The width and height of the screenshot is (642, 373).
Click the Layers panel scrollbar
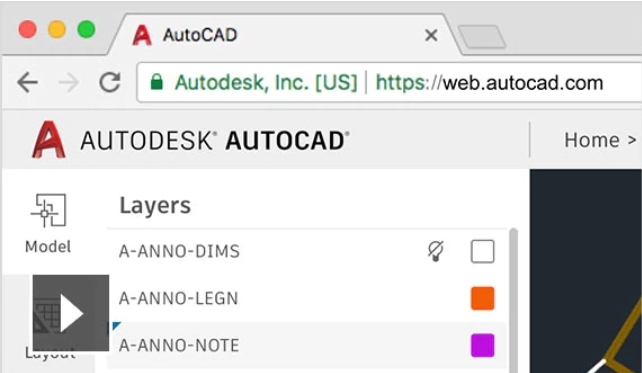pos(513,301)
